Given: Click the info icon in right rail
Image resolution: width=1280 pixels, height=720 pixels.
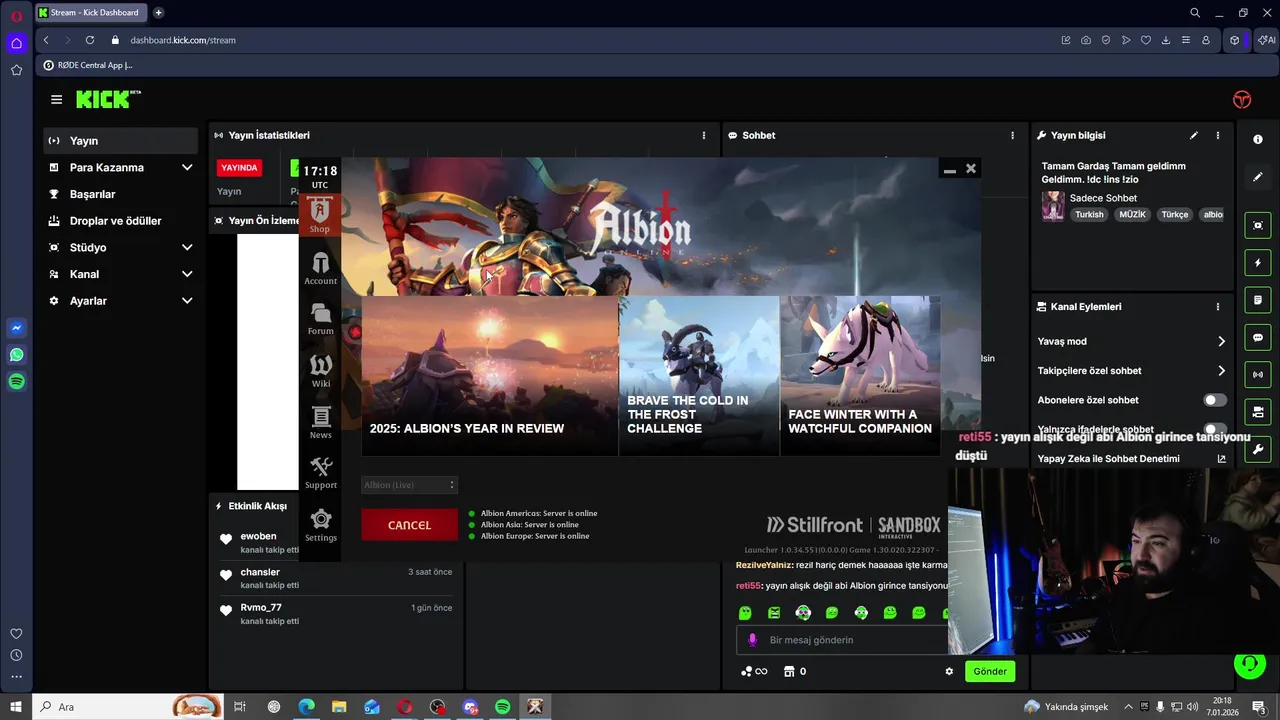Looking at the screenshot, I should pos(1258,140).
